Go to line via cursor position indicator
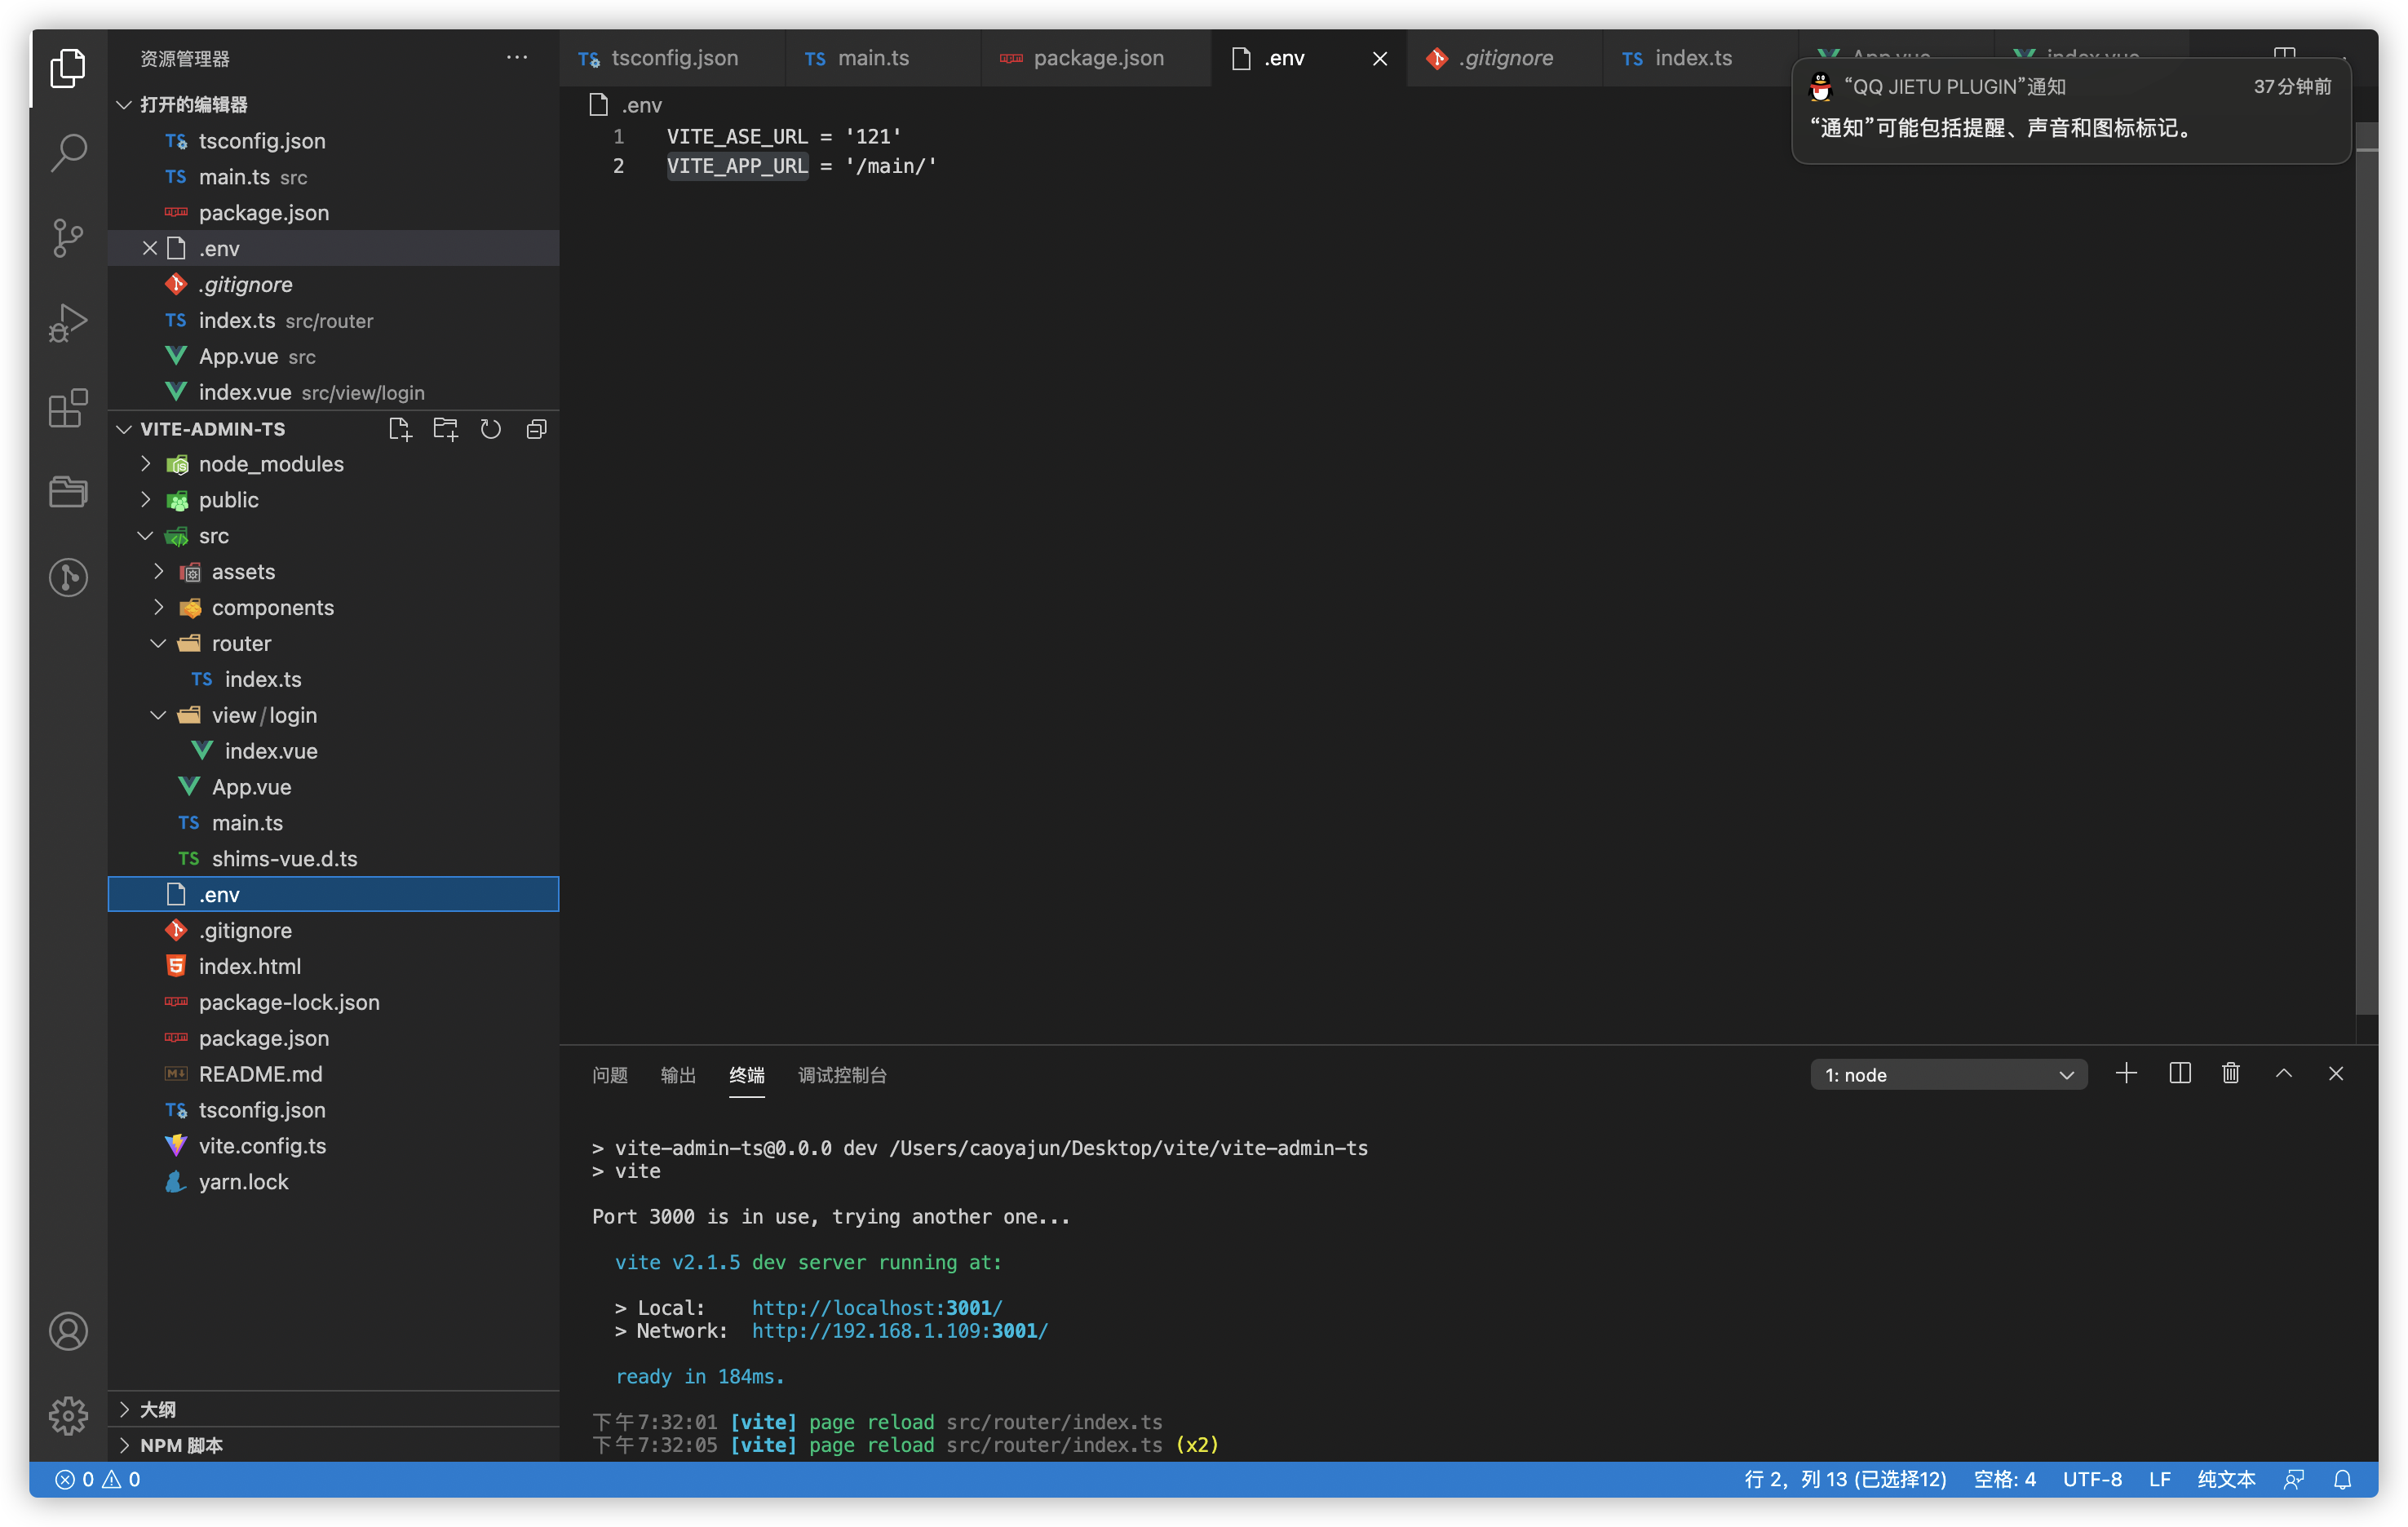2408x1527 pixels. pos(1845,1479)
